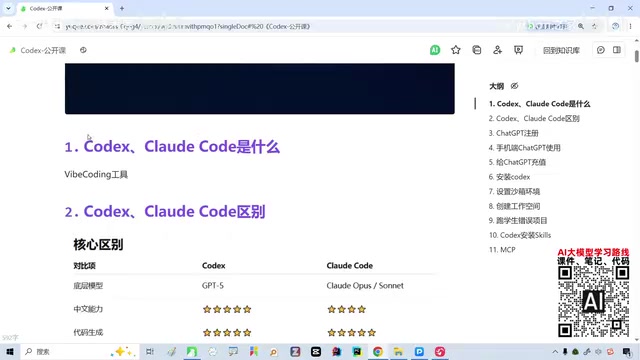
Task: Open outline item 7. 设置沙箱环境
Action: click(x=514, y=191)
